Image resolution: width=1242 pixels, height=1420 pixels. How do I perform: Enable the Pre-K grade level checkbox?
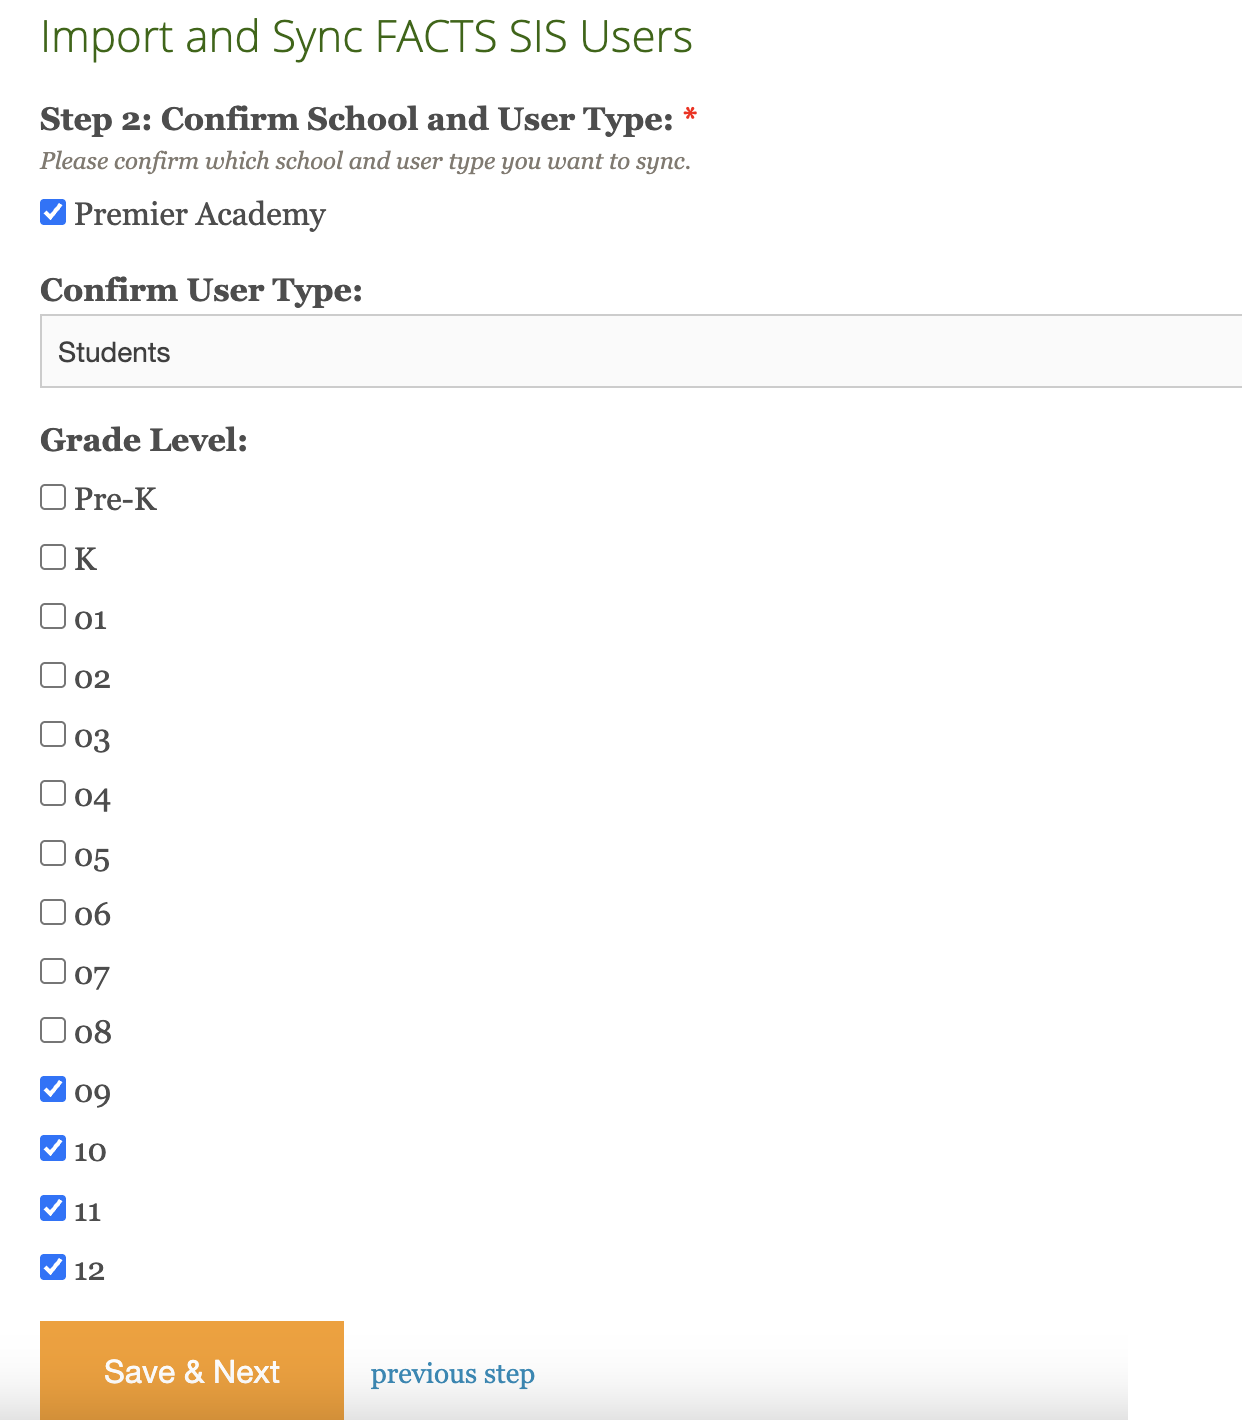tap(53, 497)
